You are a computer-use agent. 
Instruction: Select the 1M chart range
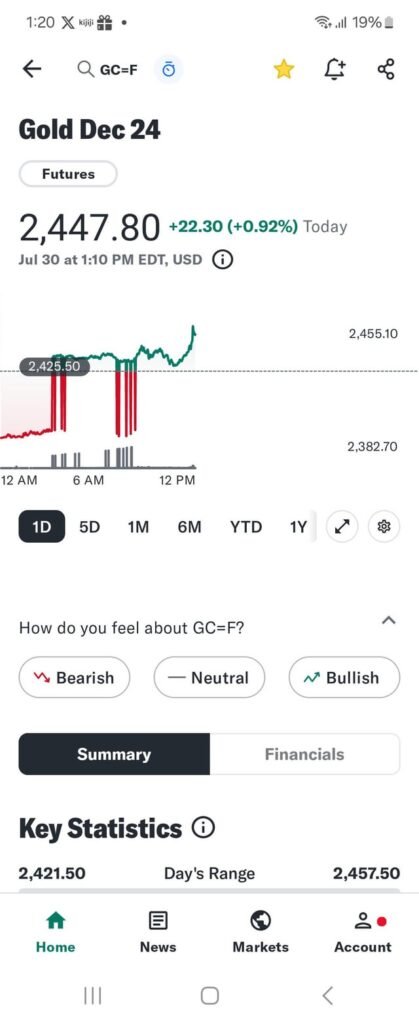click(138, 527)
